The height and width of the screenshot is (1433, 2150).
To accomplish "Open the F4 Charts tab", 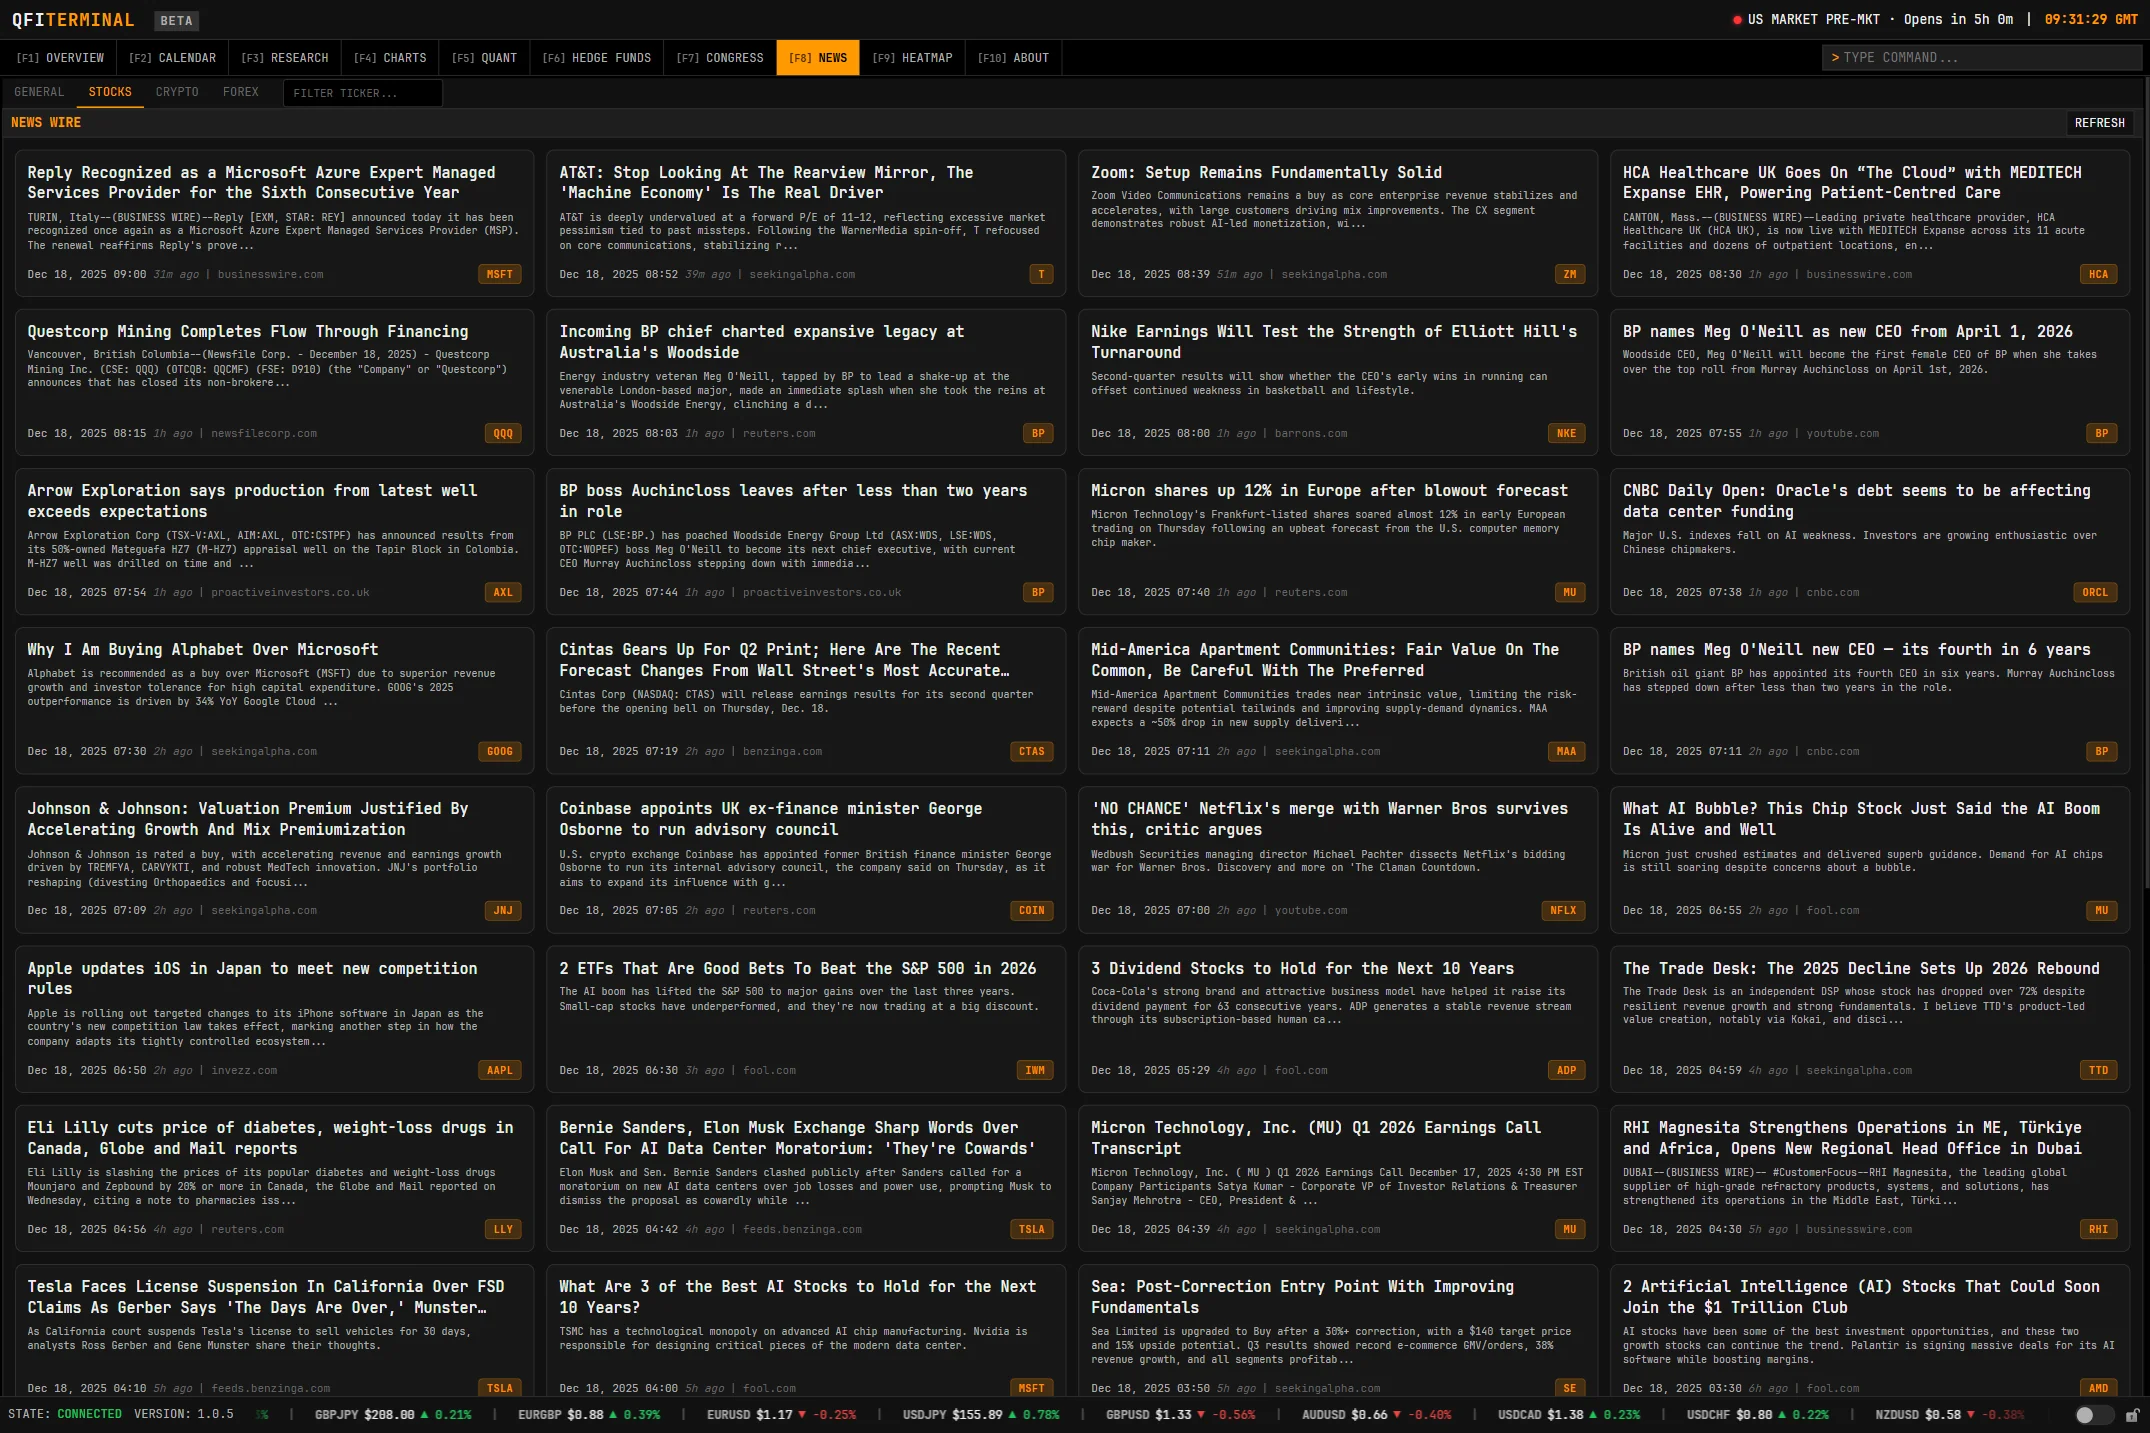I will (x=390, y=58).
